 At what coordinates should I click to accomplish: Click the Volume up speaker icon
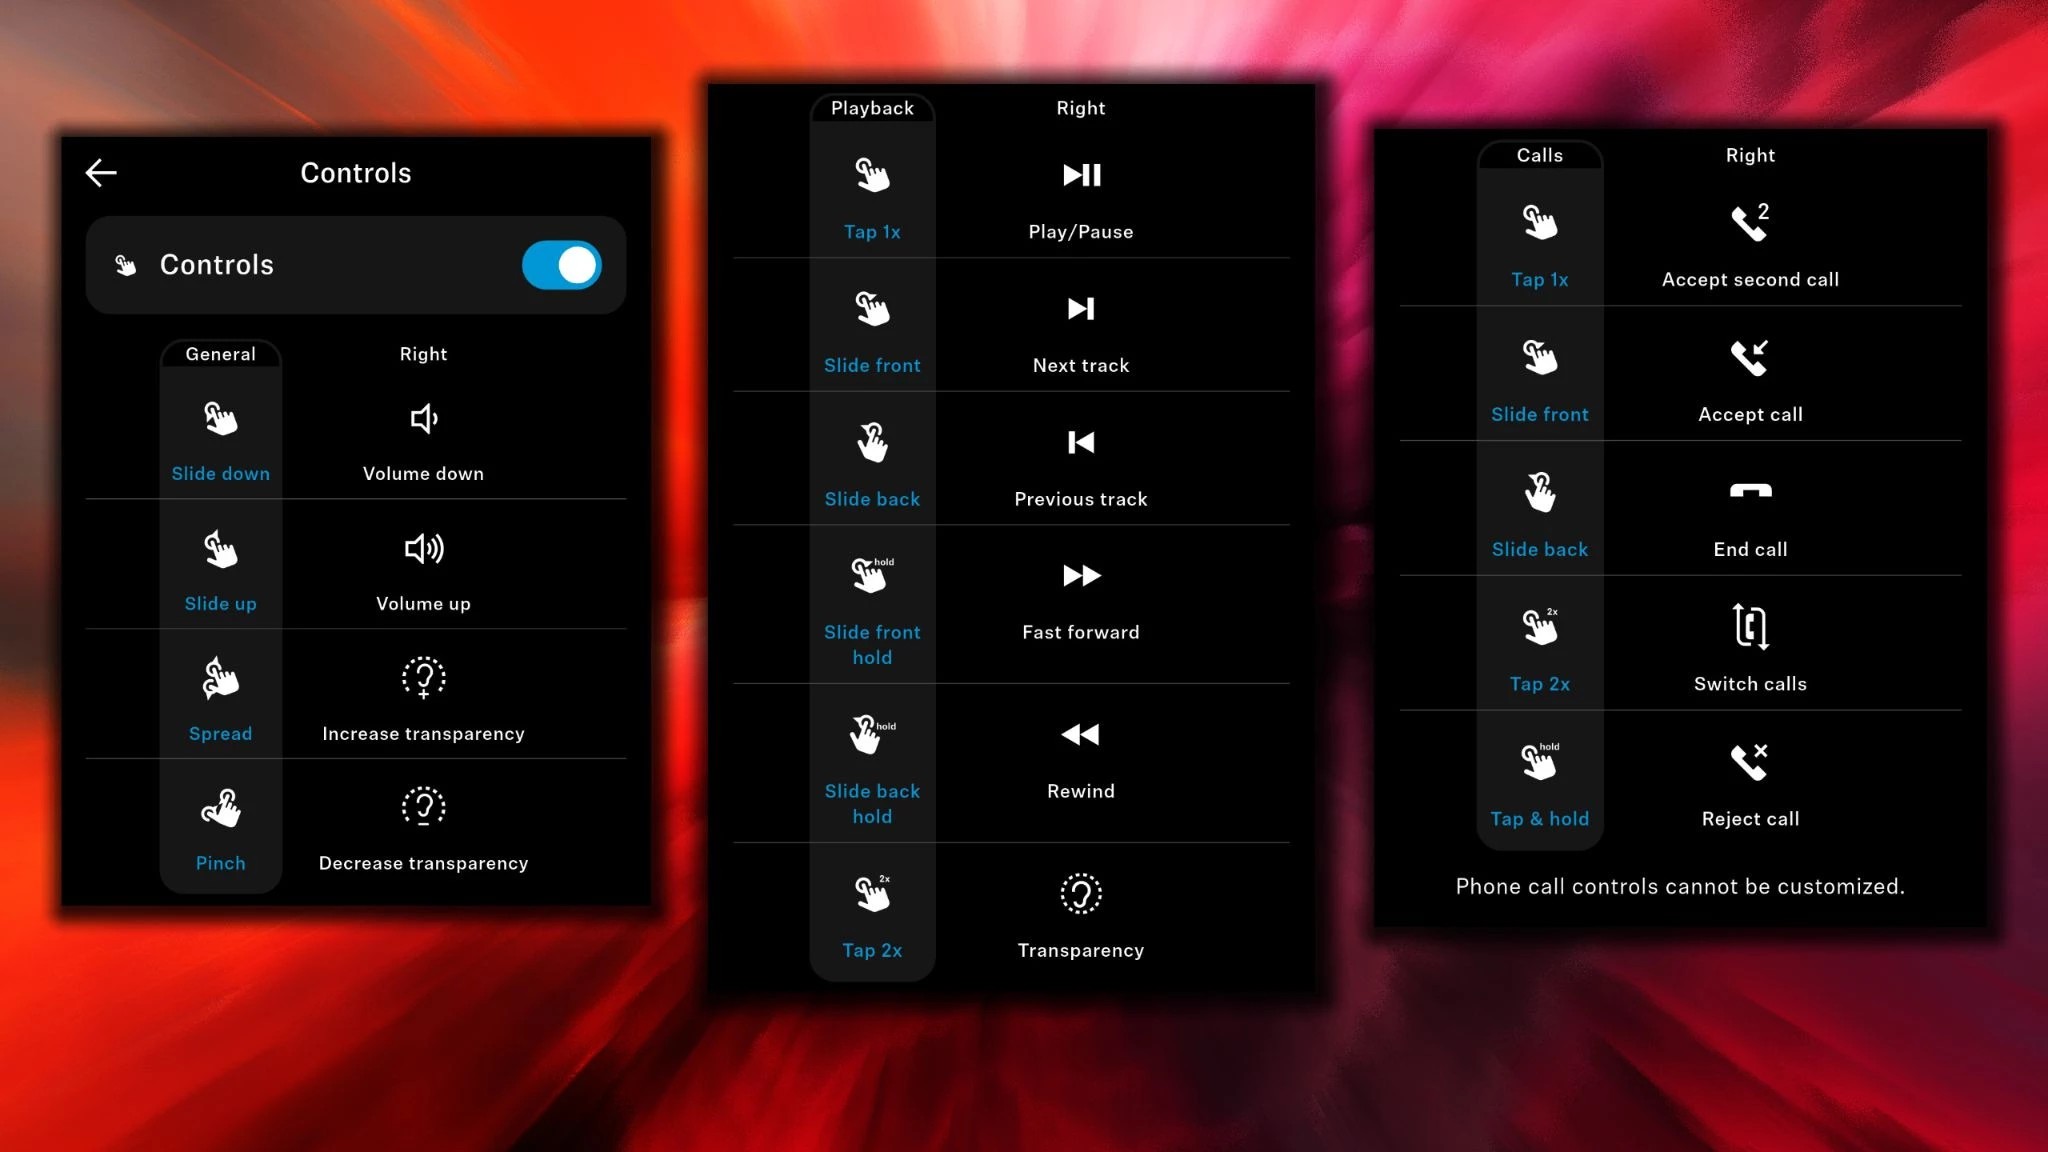click(x=423, y=549)
